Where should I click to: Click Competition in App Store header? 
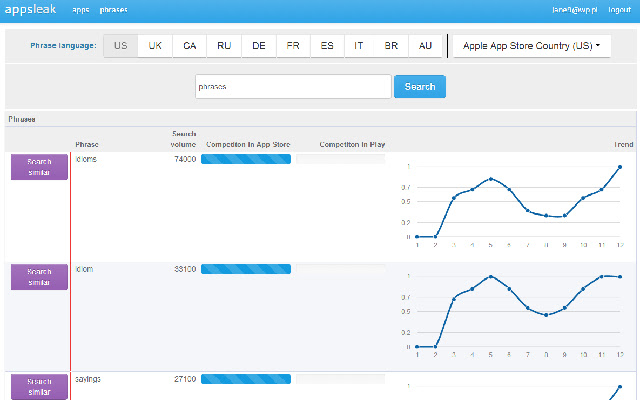pos(248,144)
